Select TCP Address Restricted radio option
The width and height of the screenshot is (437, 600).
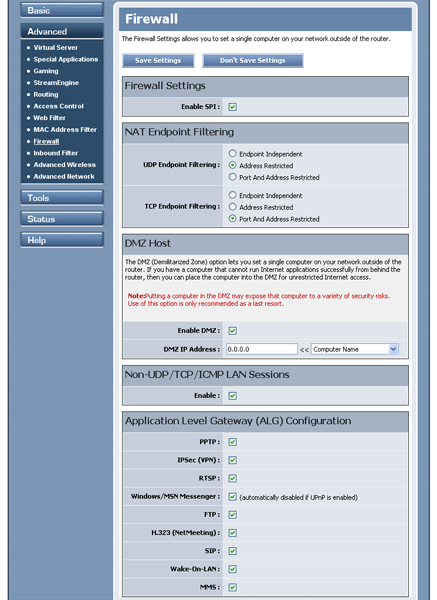point(232,207)
